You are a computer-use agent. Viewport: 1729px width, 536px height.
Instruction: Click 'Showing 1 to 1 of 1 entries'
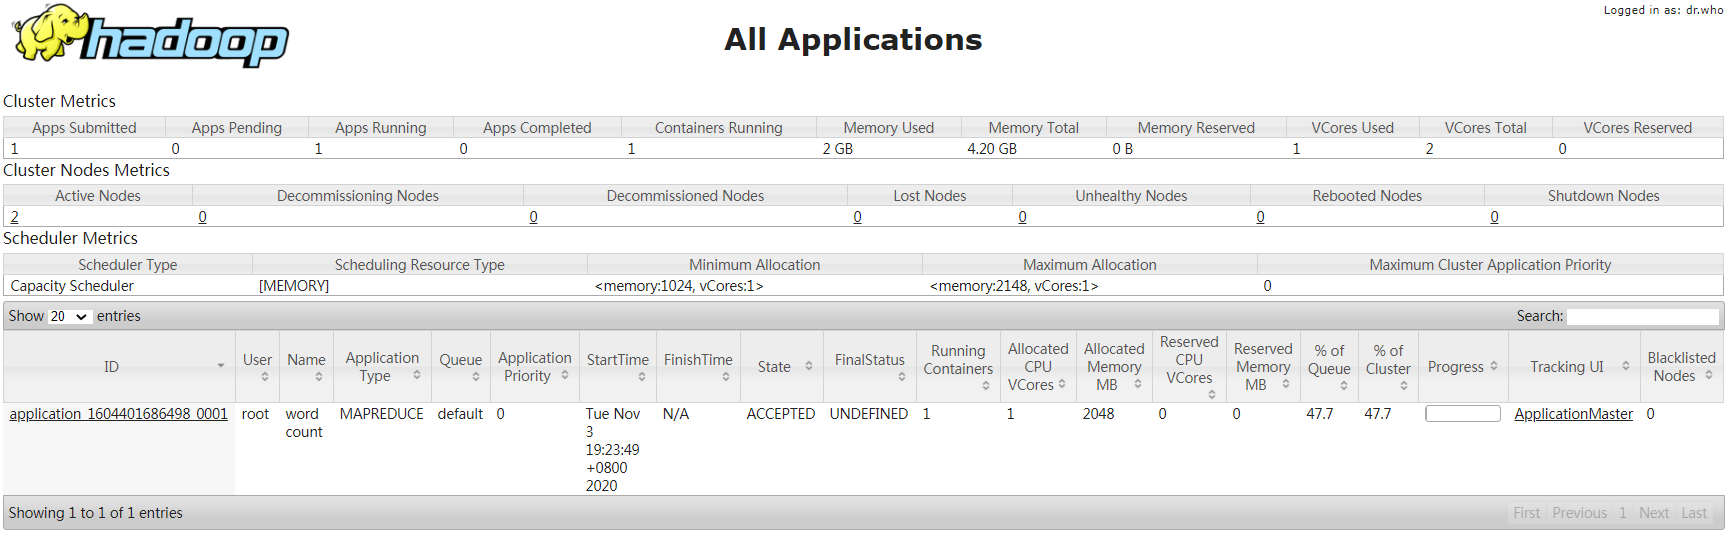click(96, 513)
